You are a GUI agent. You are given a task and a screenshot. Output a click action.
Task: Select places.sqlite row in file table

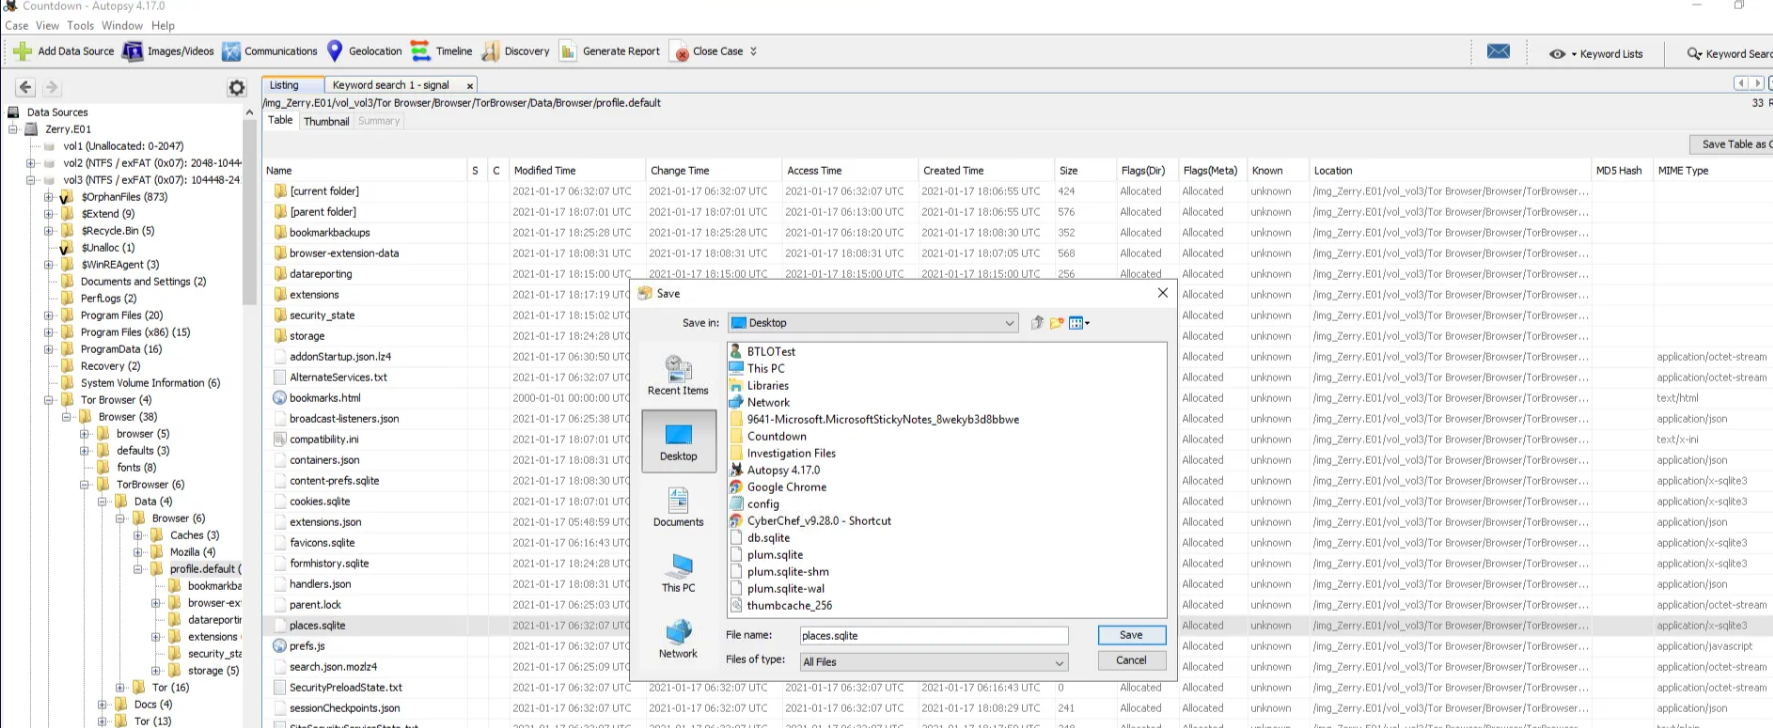tap(1018, 626)
